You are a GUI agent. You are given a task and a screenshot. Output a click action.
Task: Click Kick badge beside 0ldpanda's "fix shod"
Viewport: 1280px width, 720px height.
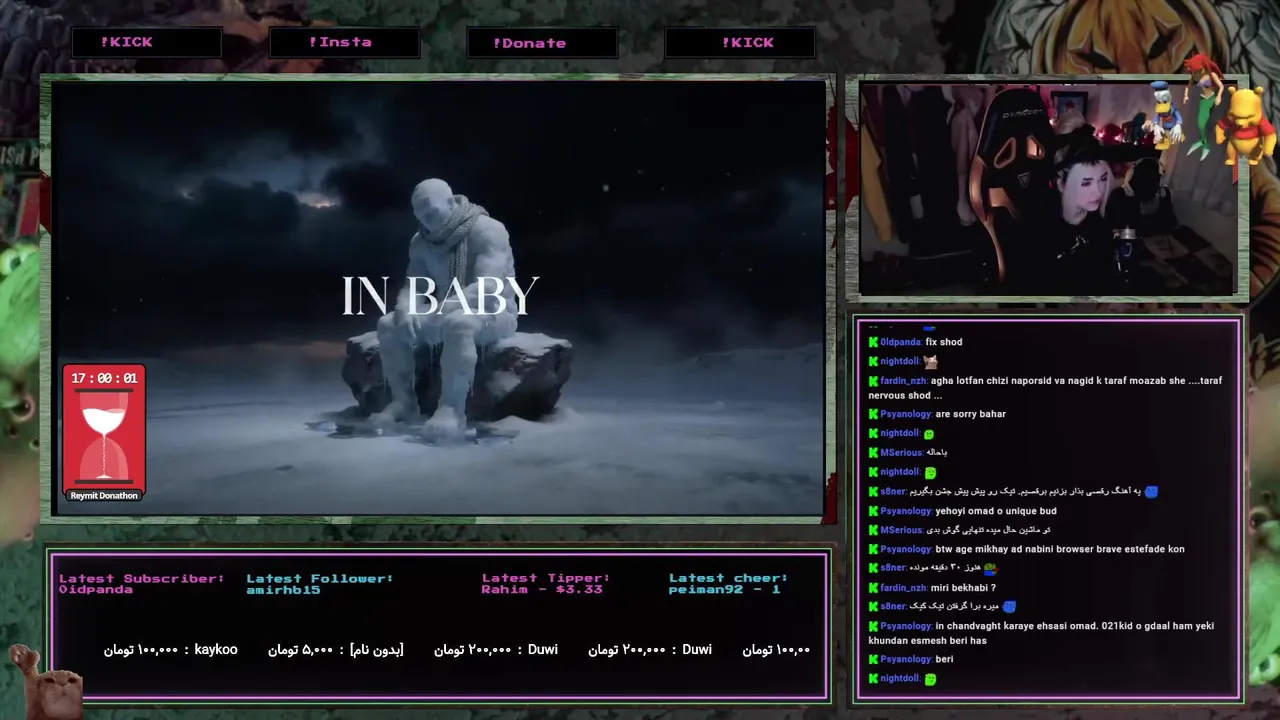[873, 342]
